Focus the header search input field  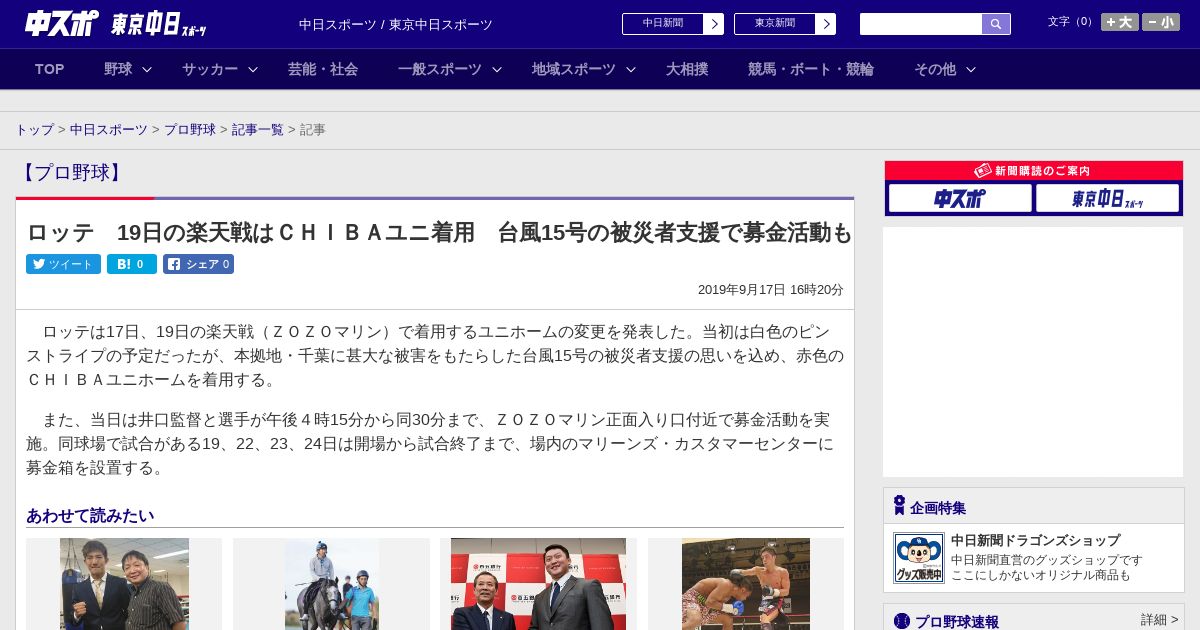pos(921,24)
